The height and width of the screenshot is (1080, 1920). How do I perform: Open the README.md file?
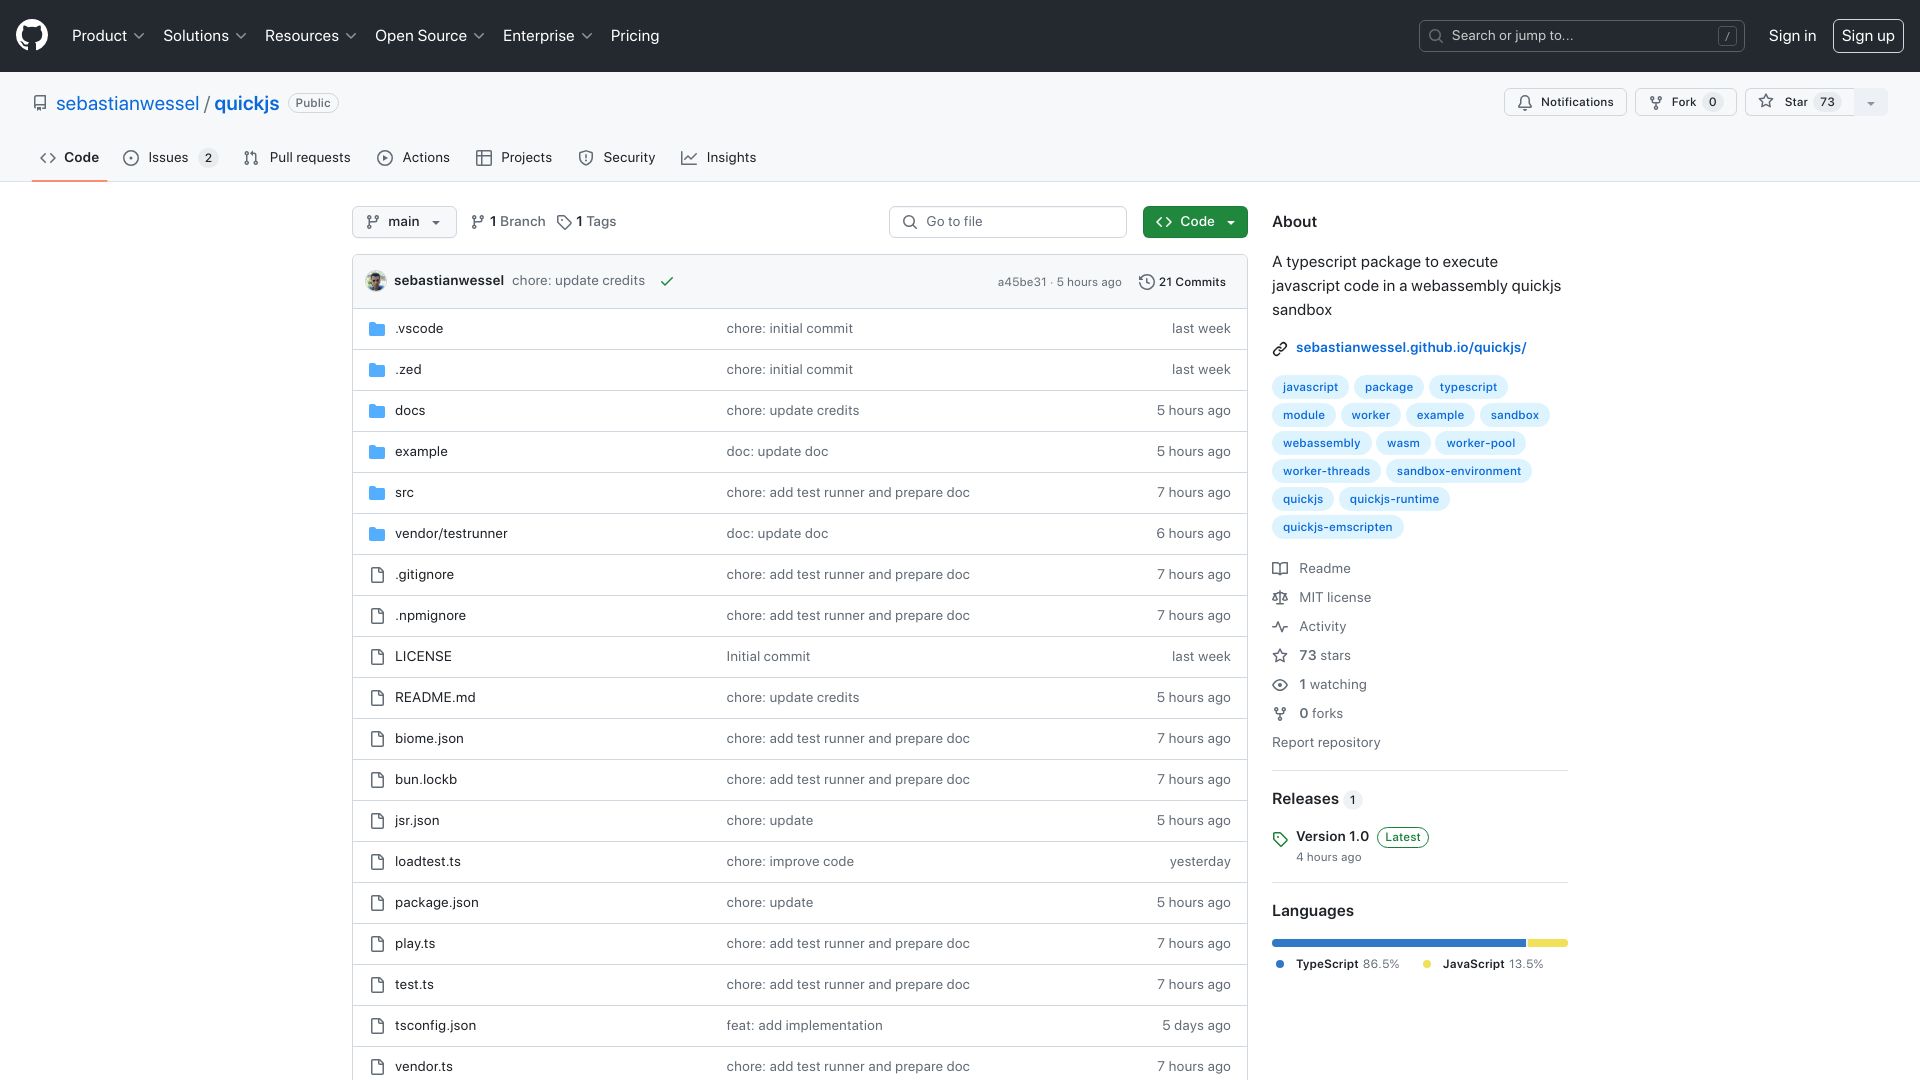435,698
